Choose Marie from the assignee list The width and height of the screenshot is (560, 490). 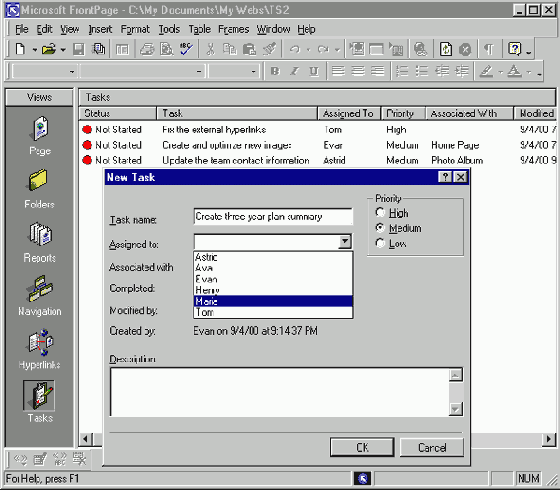pyautogui.click(x=273, y=301)
